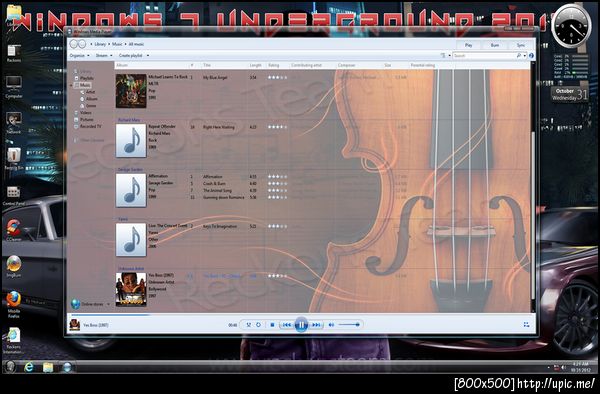Open Internet Explorer from the taskbar
Image resolution: width=600 pixels, height=394 pixels.
pyautogui.click(x=29, y=368)
